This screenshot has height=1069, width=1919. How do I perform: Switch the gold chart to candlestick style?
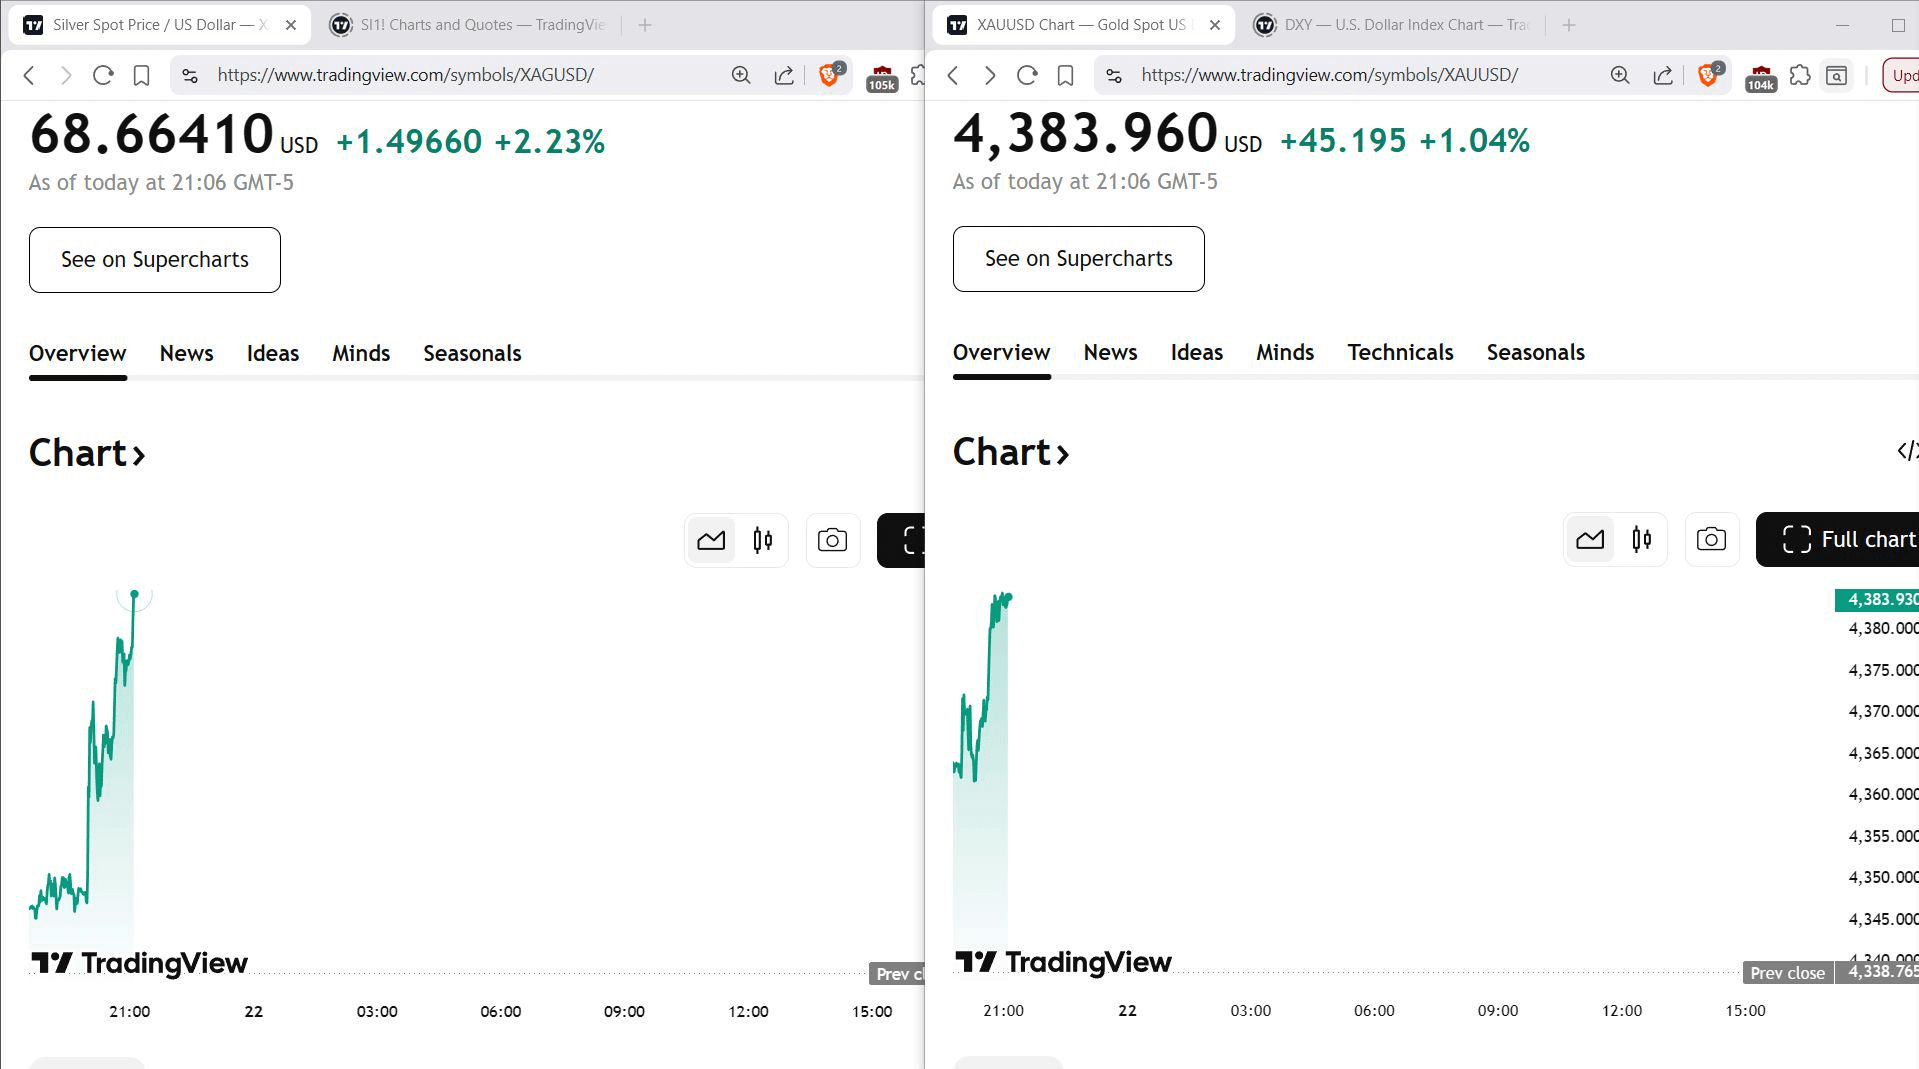click(1641, 540)
